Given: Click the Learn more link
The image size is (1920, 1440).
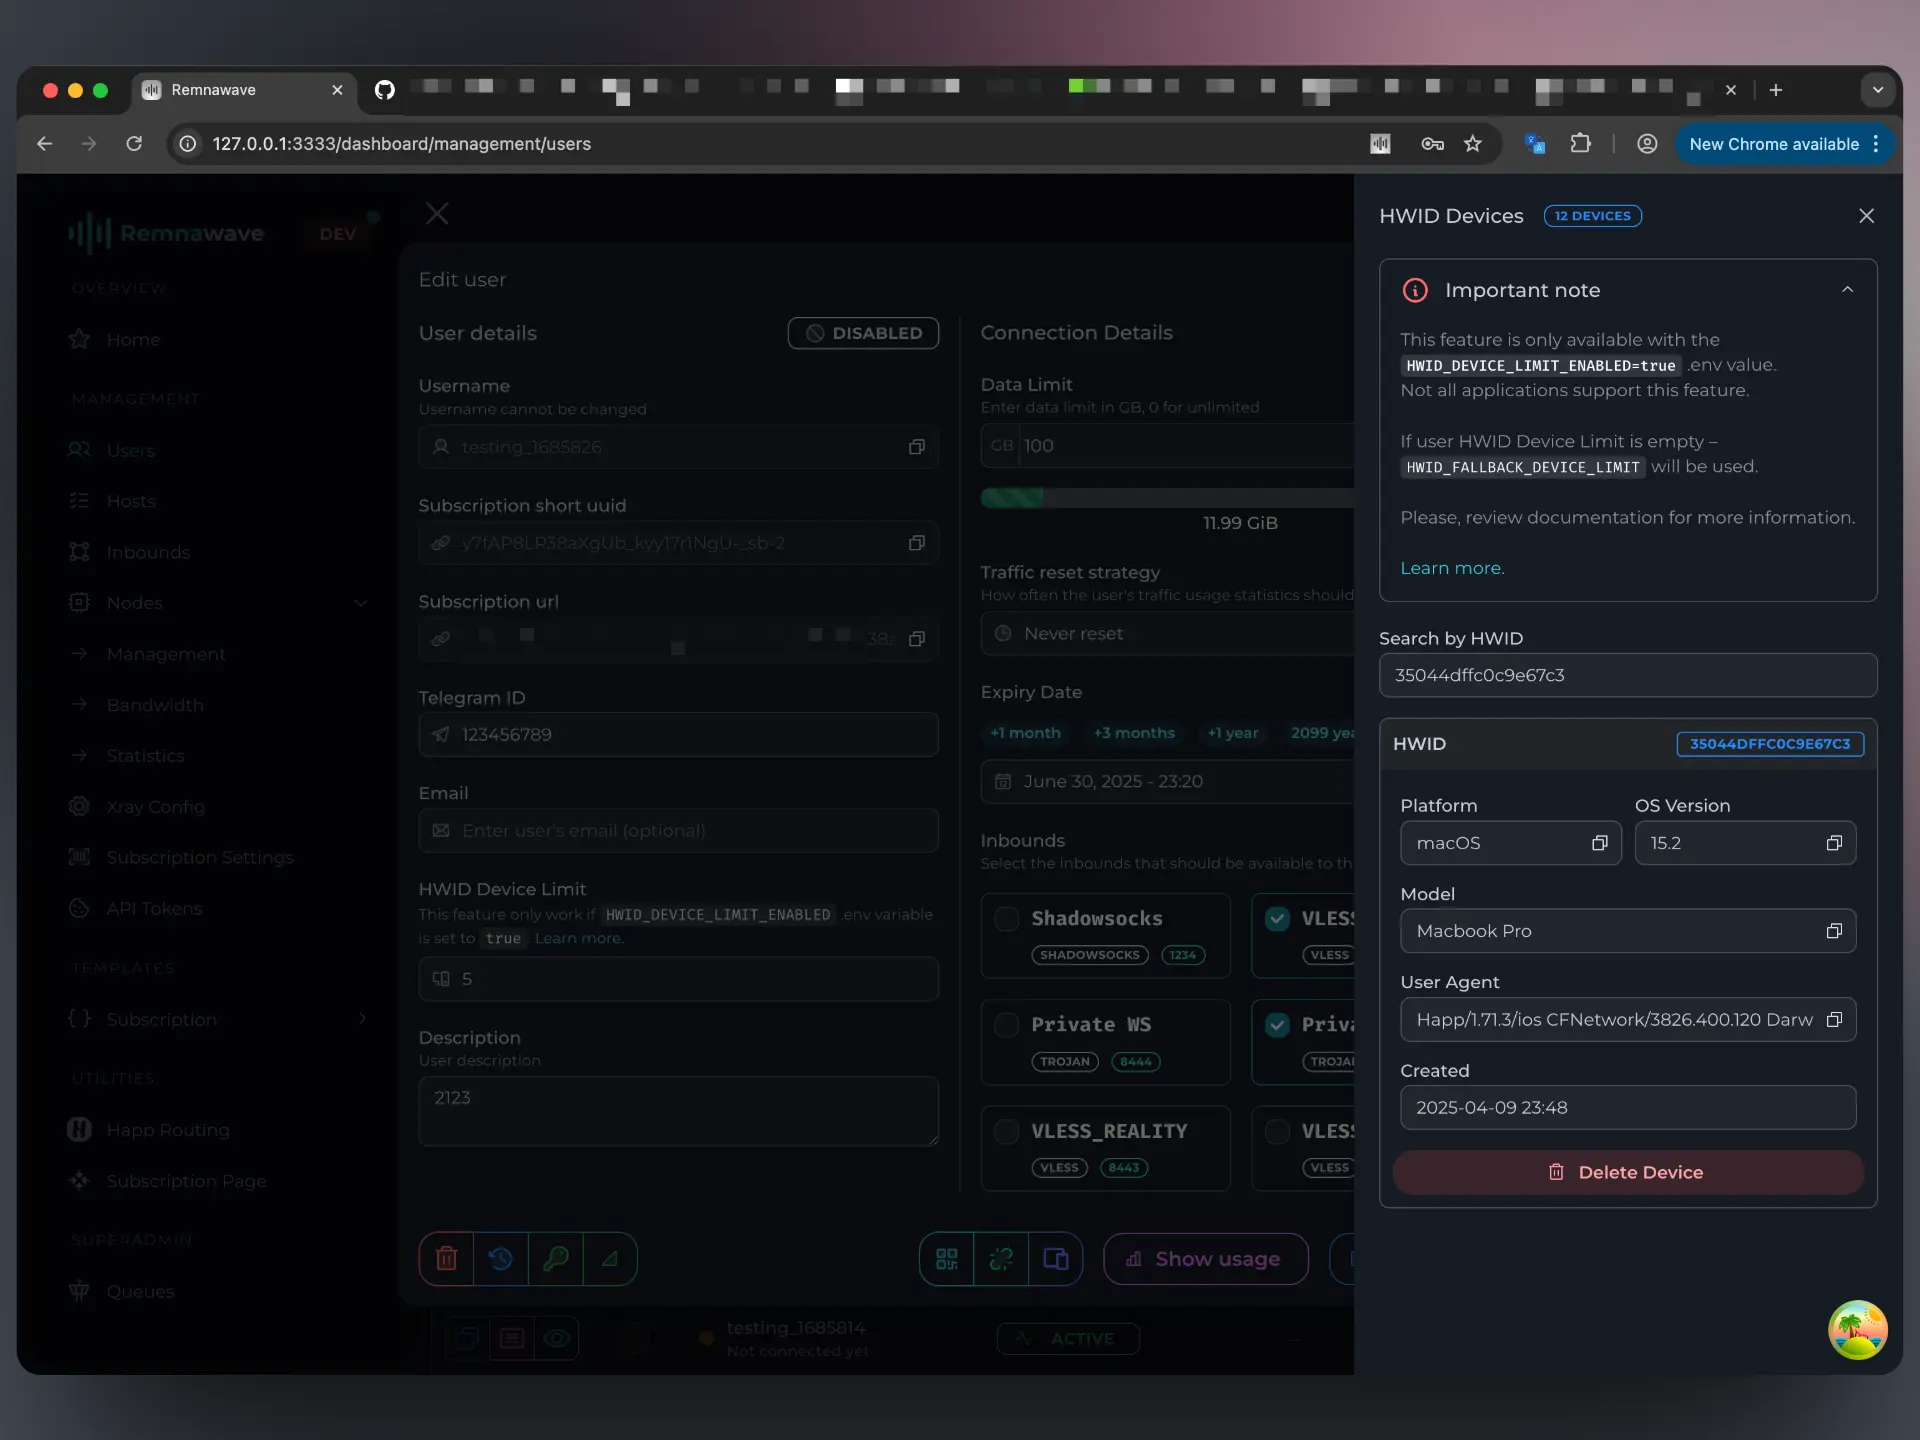Looking at the screenshot, I should click(x=1452, y=567).
